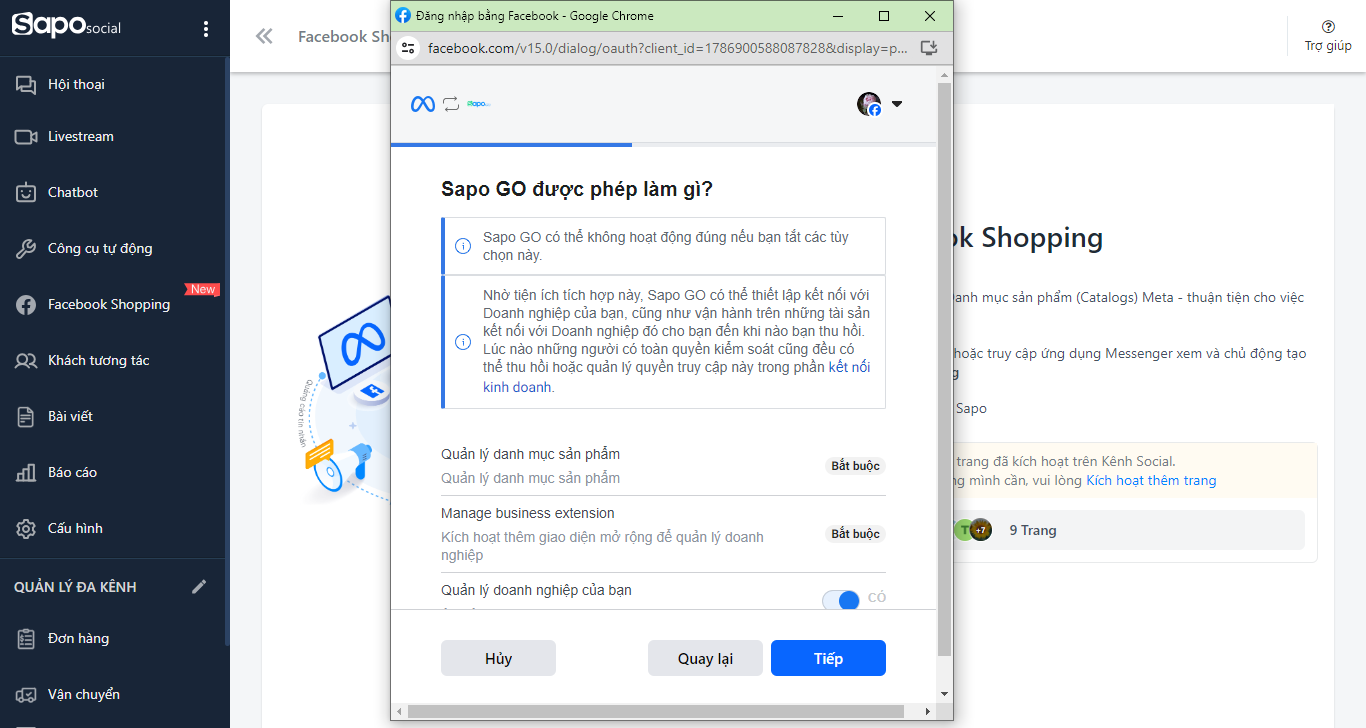Click the overlapping page avatars next to 9 Trang

tap(972, 530)
